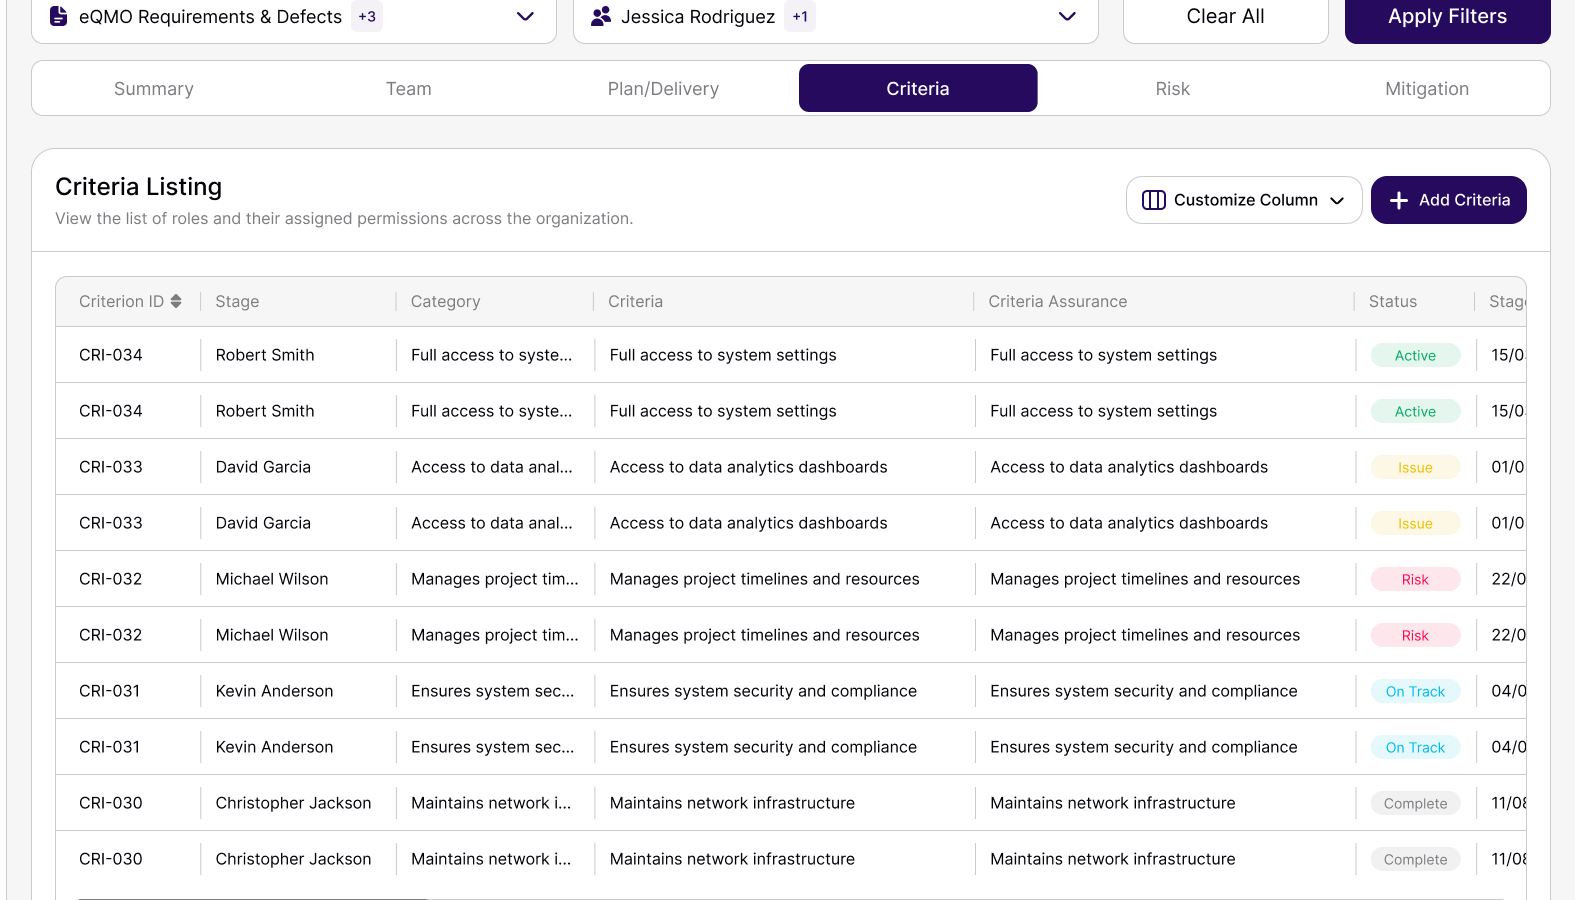Switch to the Summary tab
Image resolution: width=1575 pixels, height=900 pixels.
154,88
